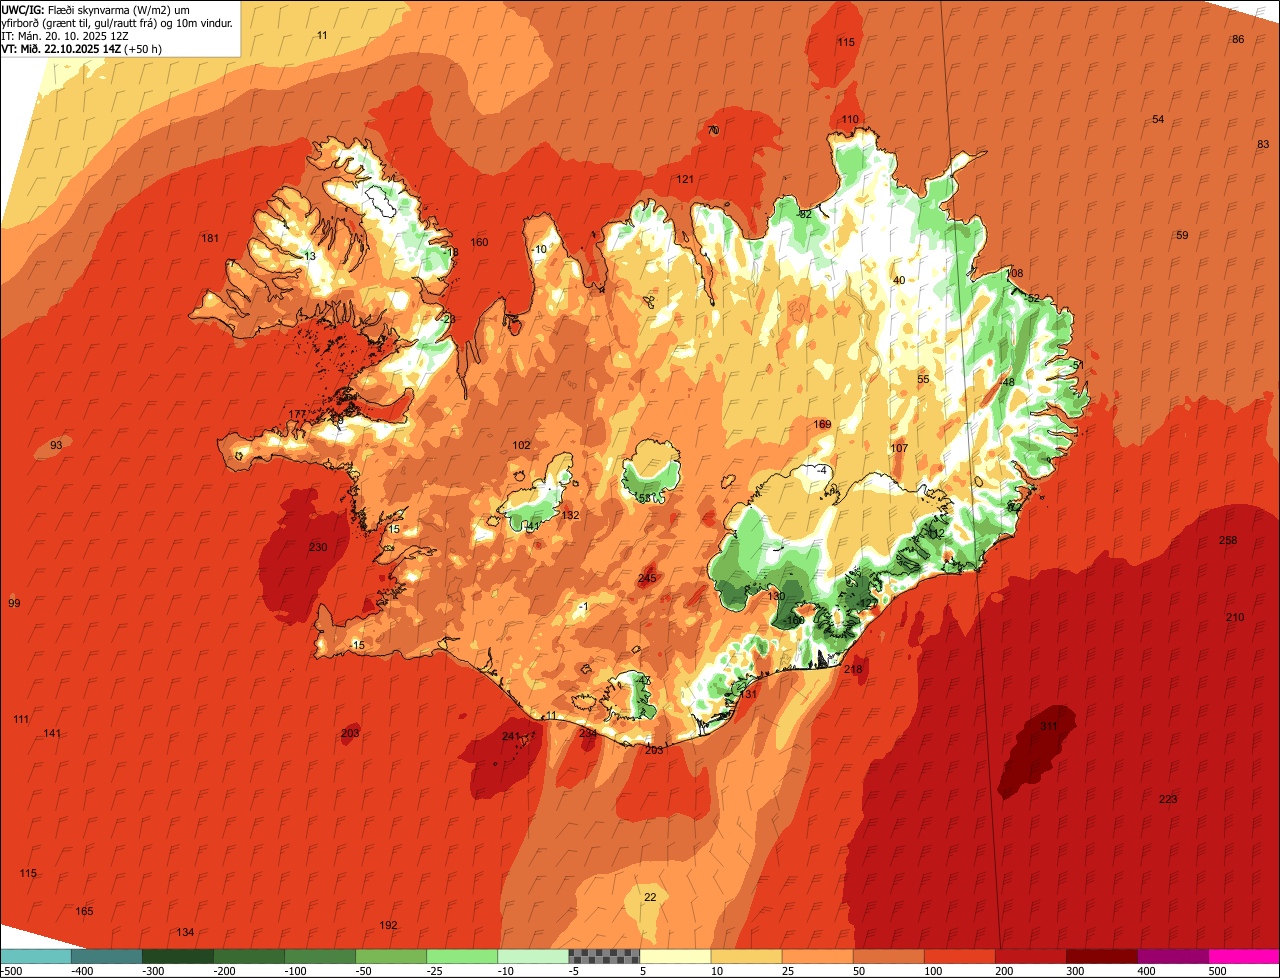The image size is (1280, 978).
Task: Click the red swatch between 200 and 300
Action: pos(1030,956)
